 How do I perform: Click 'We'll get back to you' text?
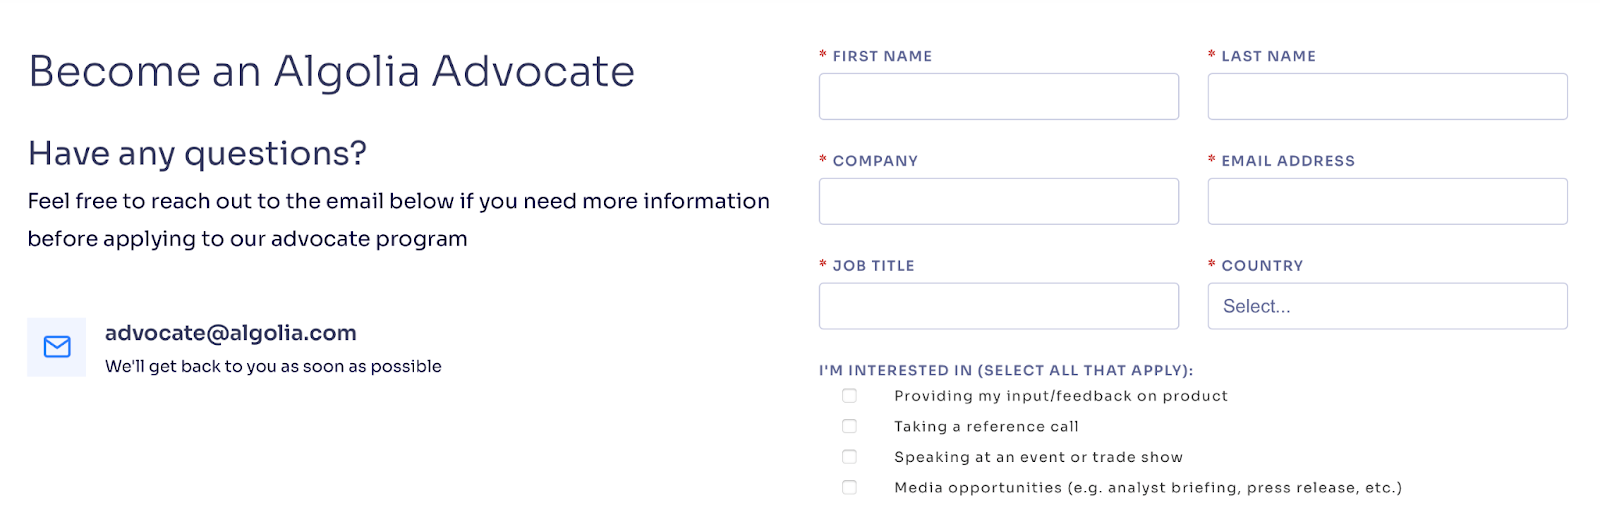point(273,366)
